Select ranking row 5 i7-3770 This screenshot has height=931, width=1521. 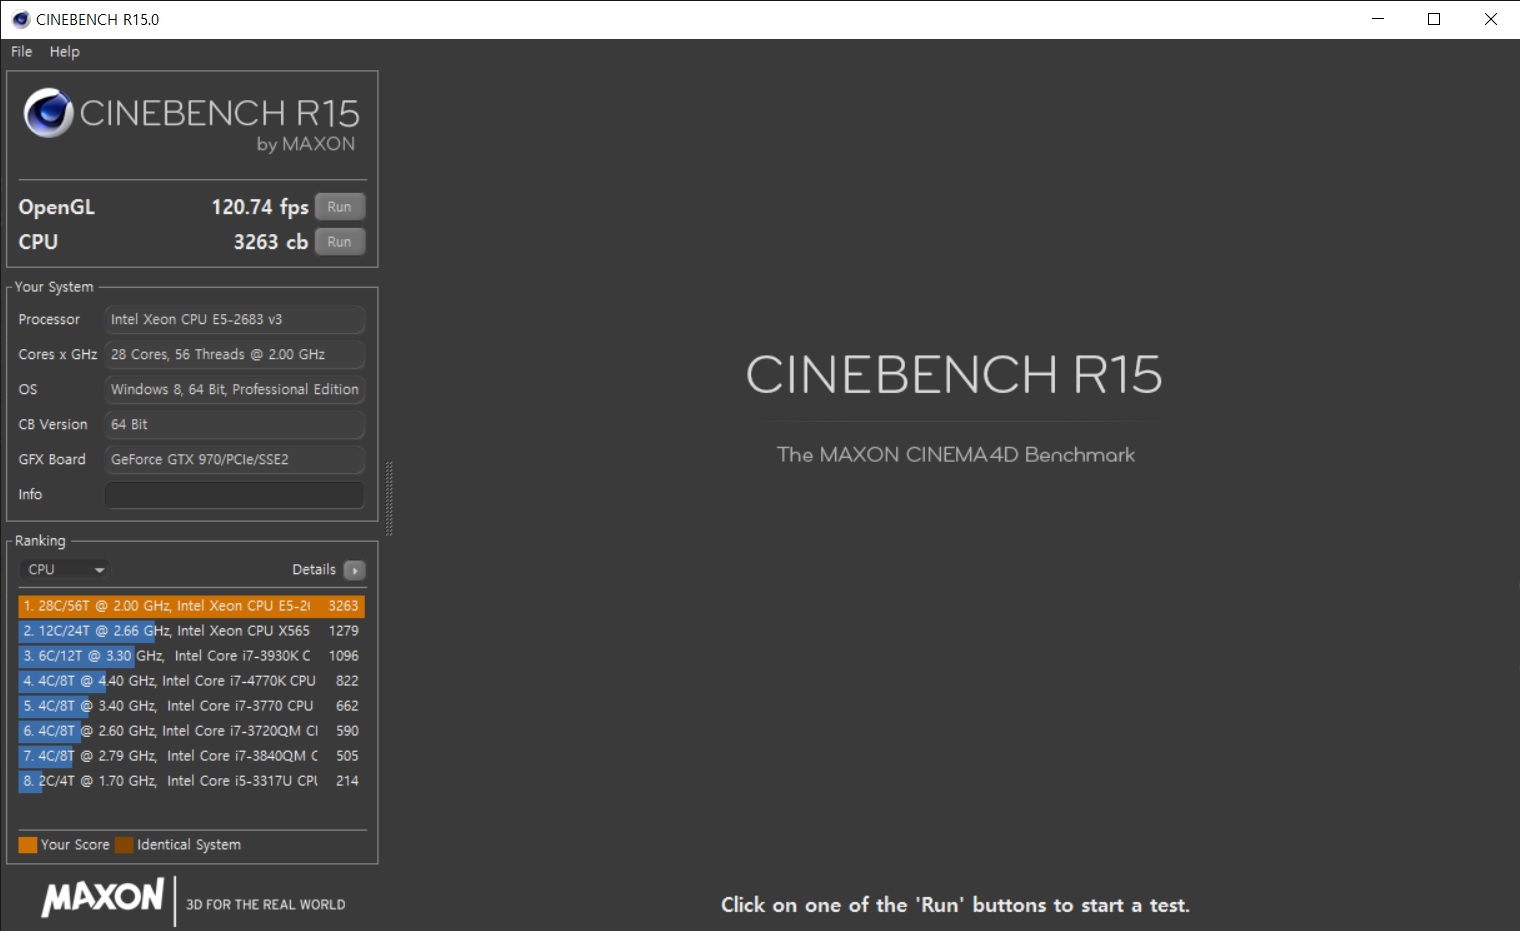191,706
